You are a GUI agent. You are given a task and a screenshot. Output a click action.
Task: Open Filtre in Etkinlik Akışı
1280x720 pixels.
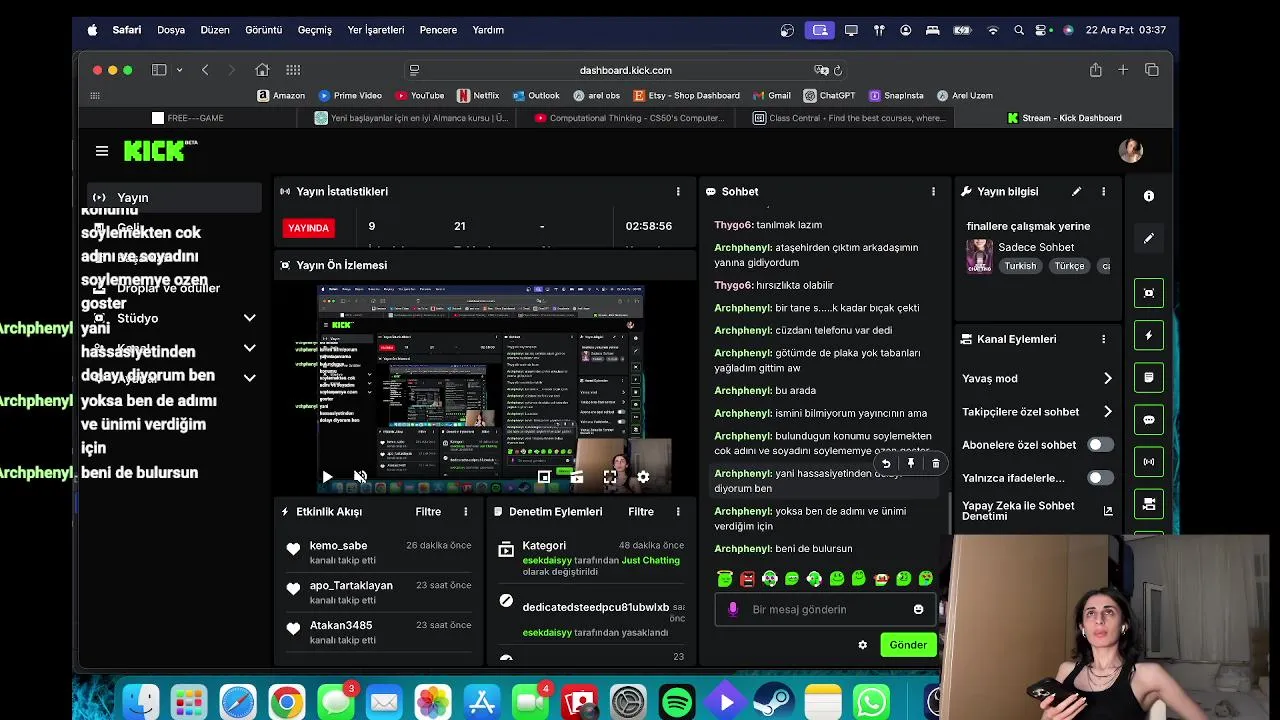pos(428,511)
